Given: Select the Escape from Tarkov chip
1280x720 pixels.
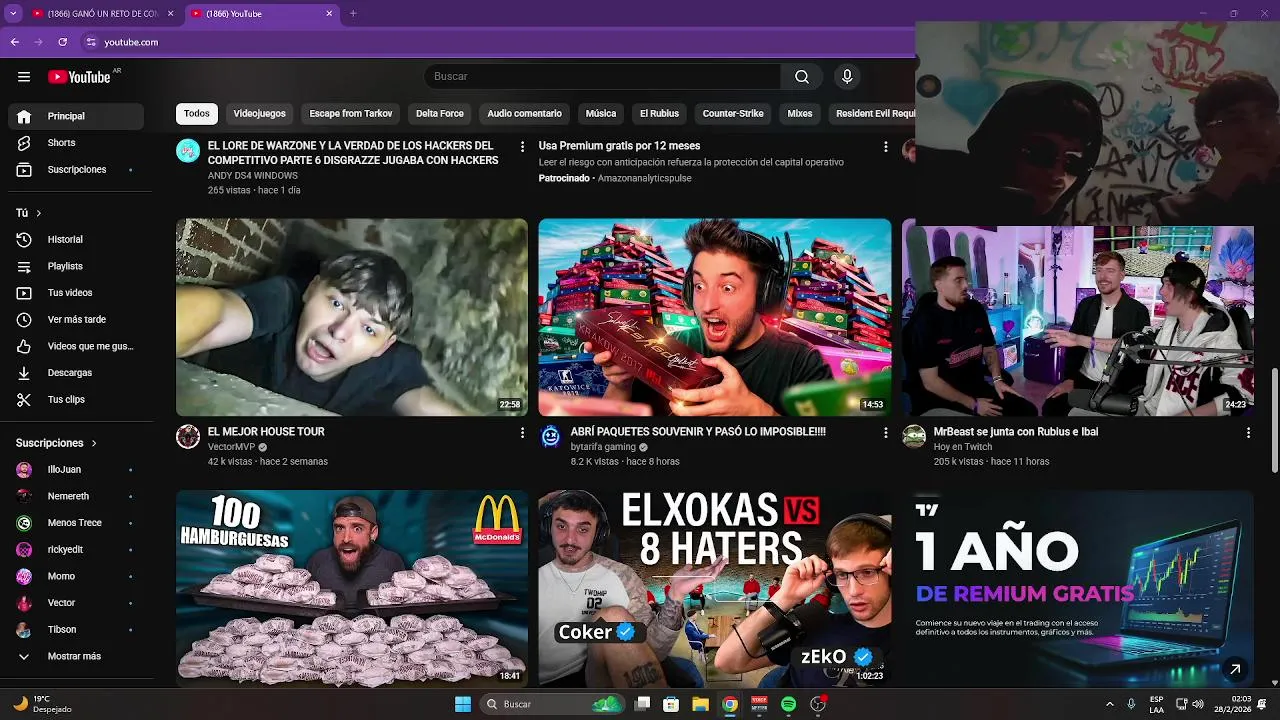Looking at the screenshot, I should click(x=351, y=114).
